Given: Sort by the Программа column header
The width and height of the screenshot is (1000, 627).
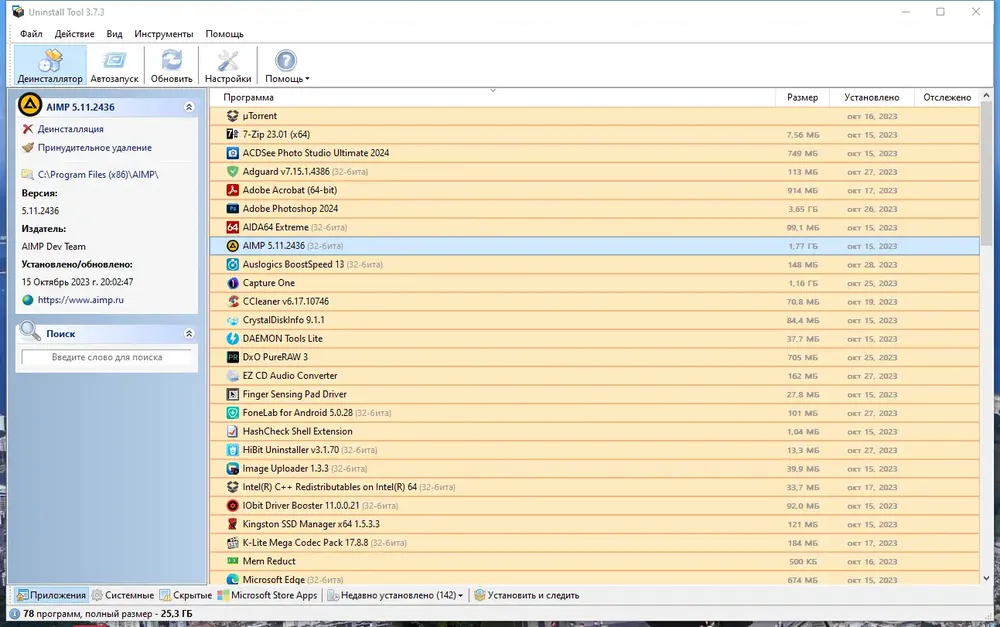Looking at the screenshot, I should [x=492, y=98].
